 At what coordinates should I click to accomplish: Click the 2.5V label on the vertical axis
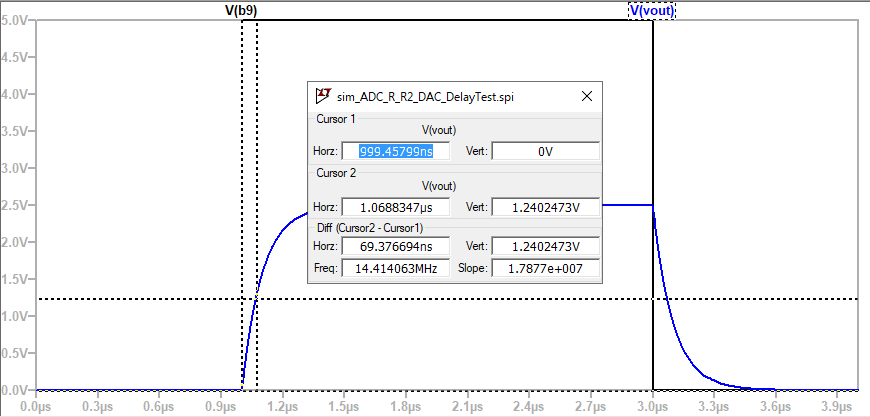coord(18,204)
